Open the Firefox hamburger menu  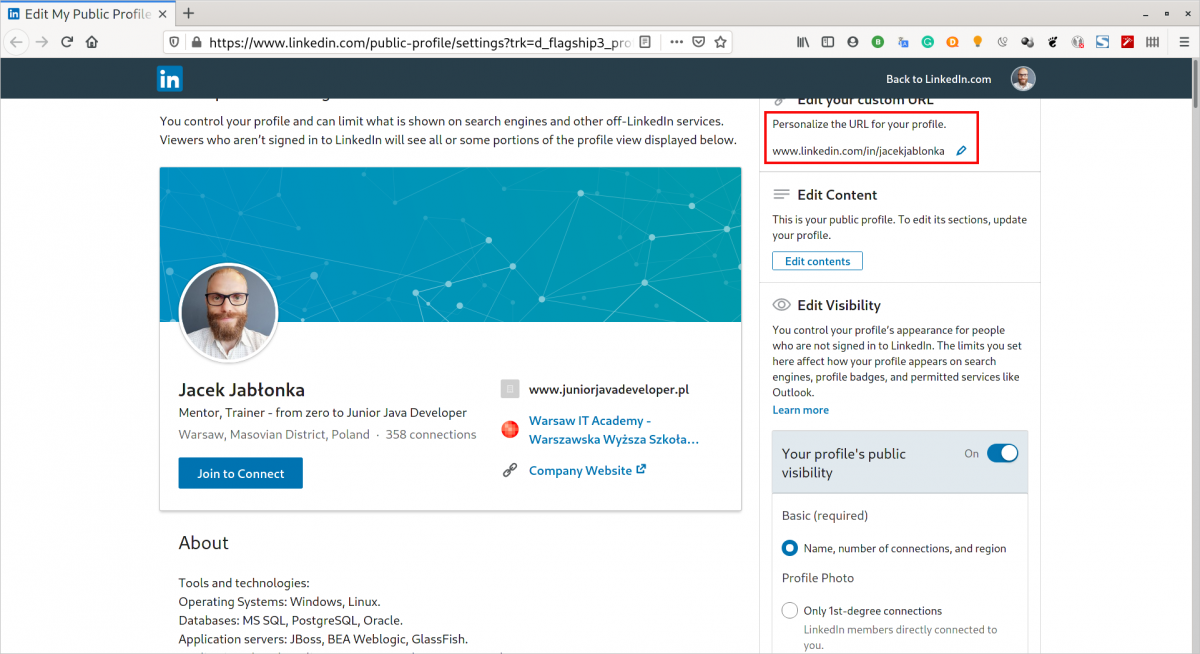click(x=1184, y=42)
